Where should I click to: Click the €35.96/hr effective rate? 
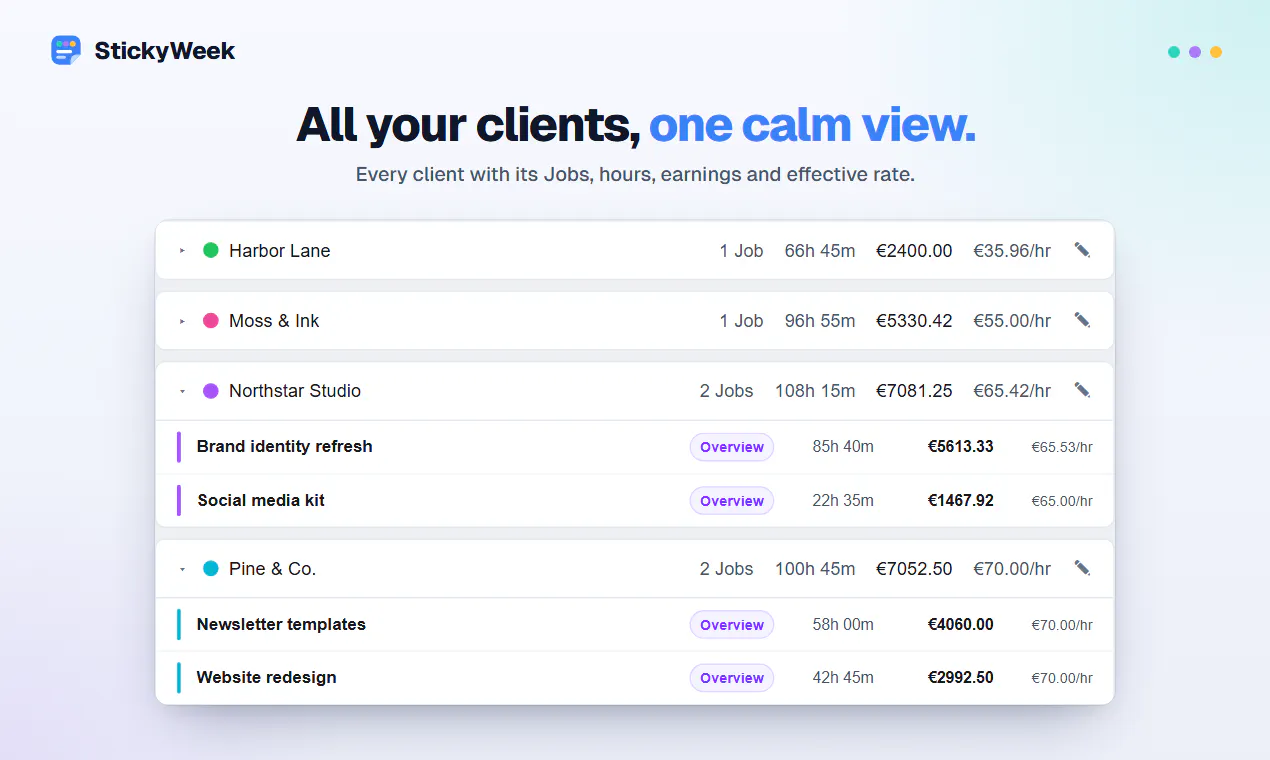(x=1012, y=251)
